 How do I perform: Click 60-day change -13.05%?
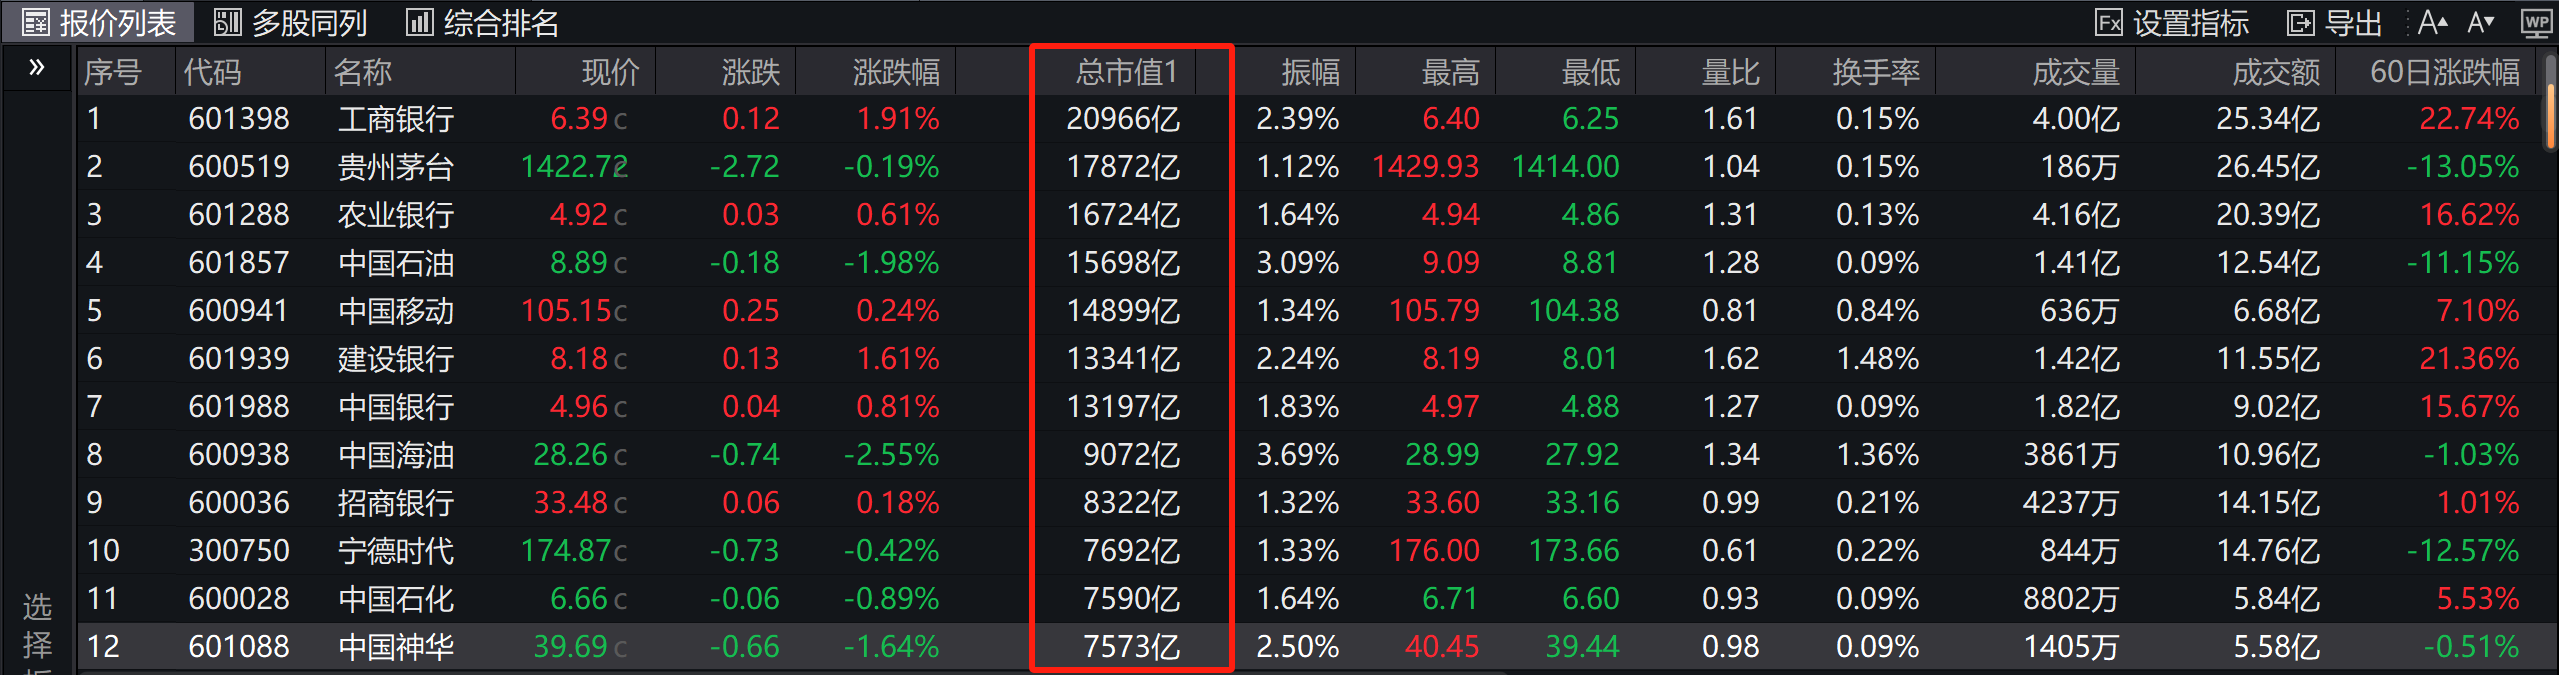2462,167
